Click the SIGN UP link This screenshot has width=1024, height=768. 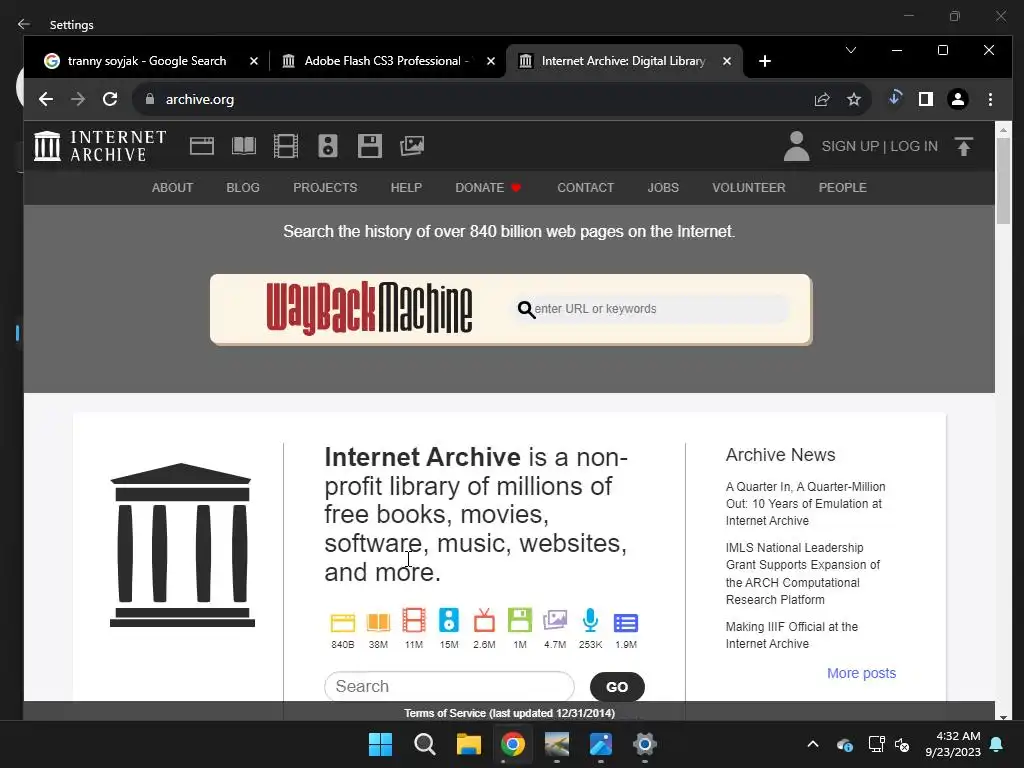(x=850, y=146)
